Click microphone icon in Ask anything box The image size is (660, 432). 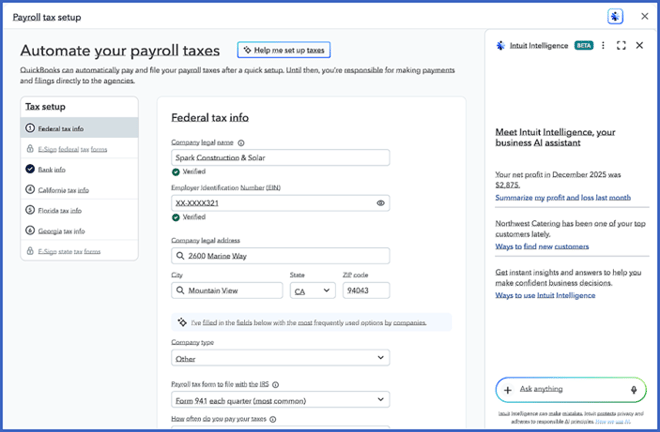click(633, 390)
